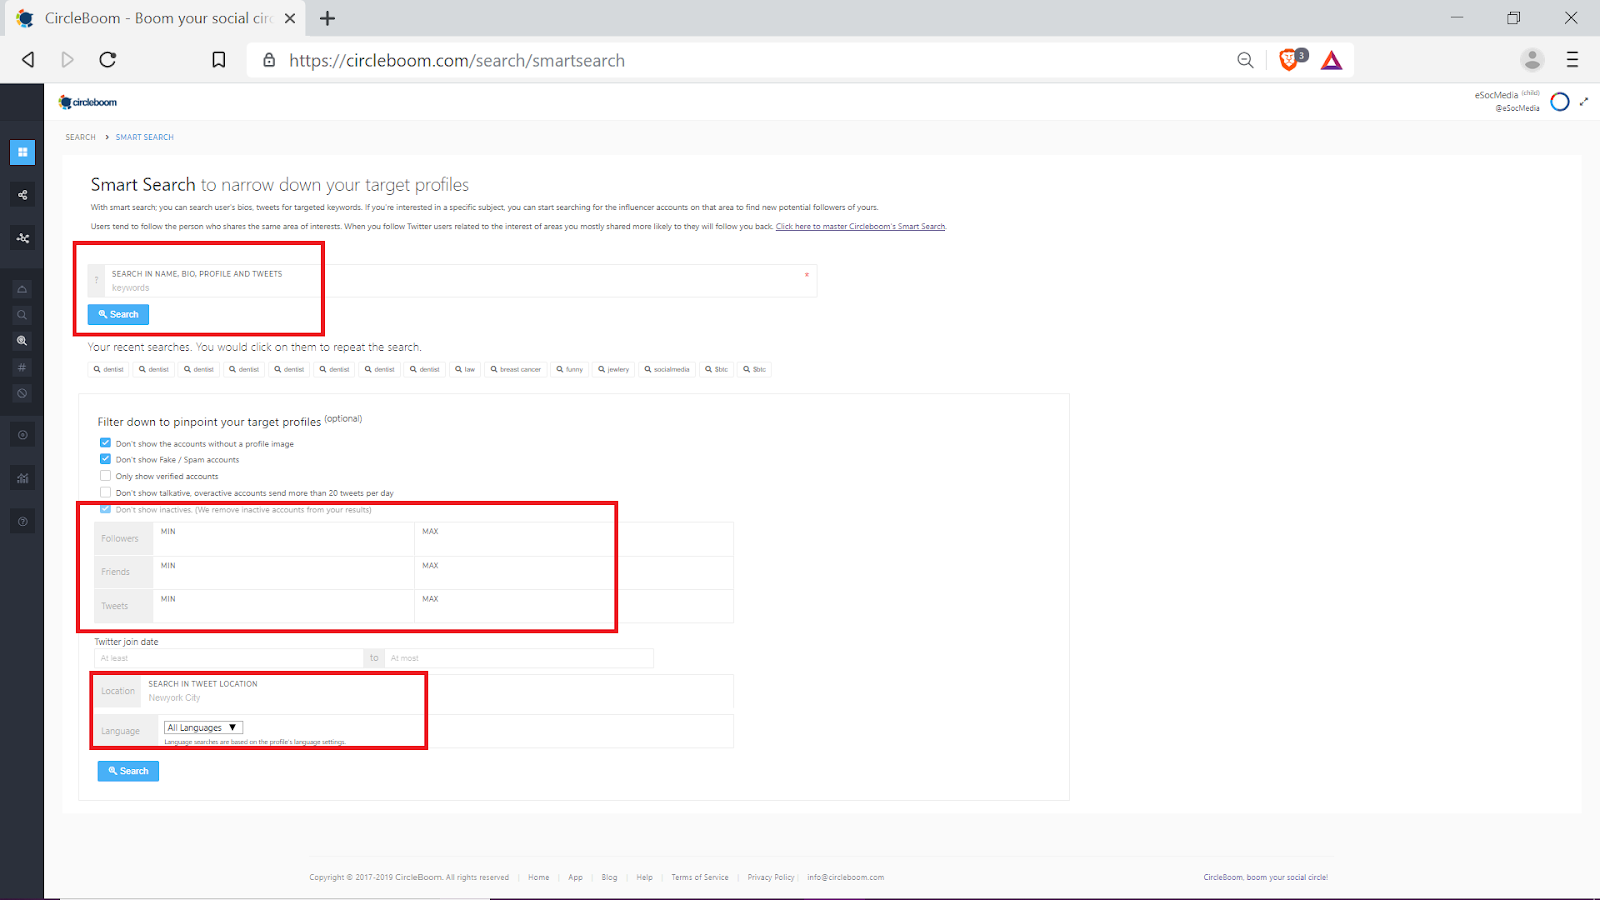Viewport: 1600px width, 900px height.
Task: Click the Friends MIN input field
Action: click(x=284, y=573)
